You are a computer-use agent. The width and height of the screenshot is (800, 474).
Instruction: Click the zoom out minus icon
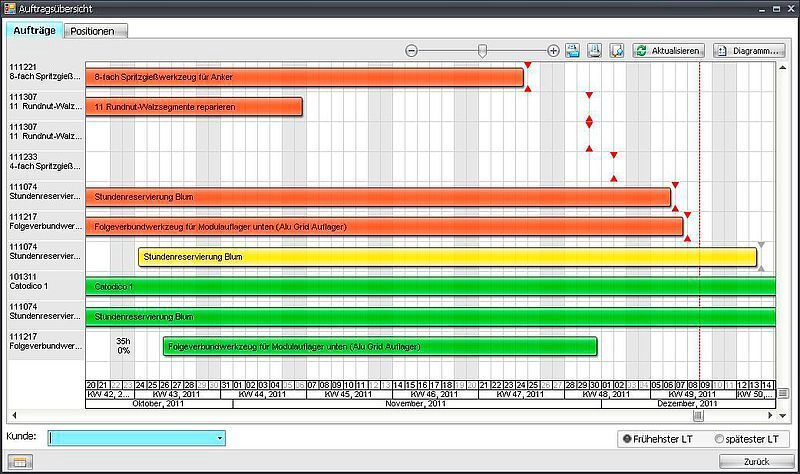coord(412,51)
